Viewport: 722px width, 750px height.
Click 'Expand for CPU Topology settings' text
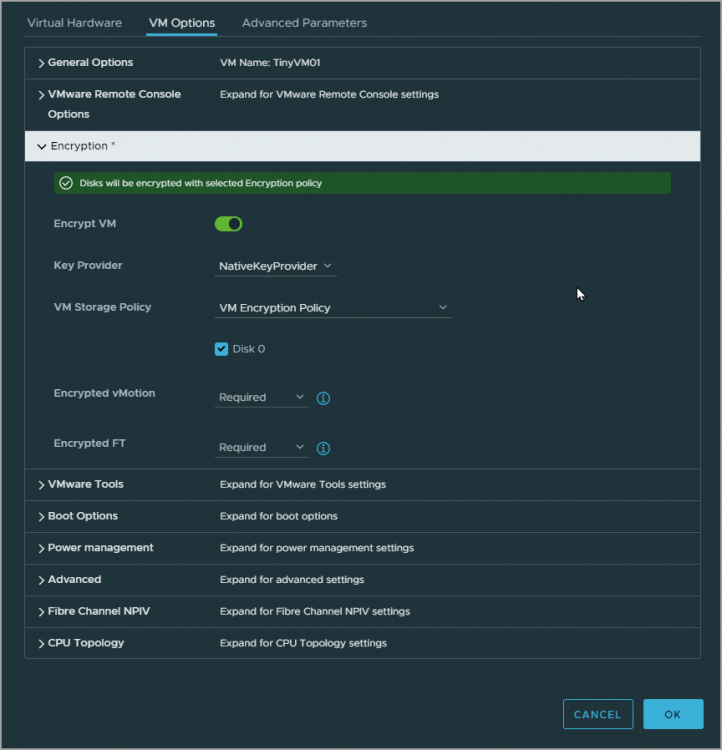(303, 643)
